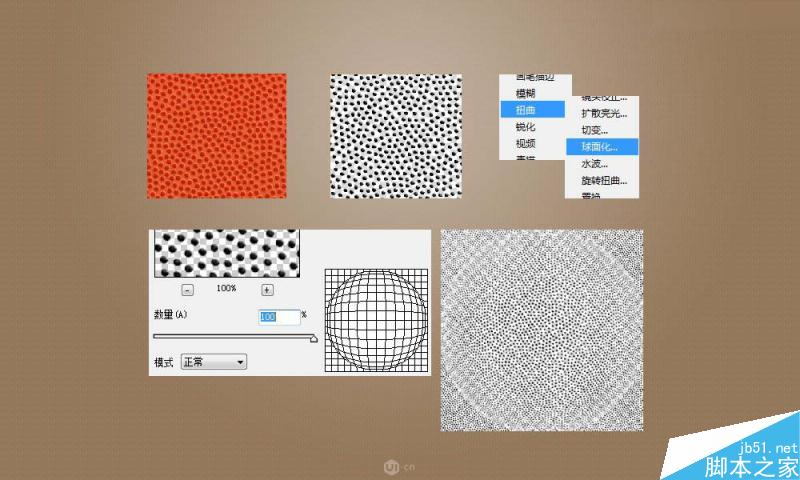
Task: Select the highlighted 扭曲 menu entry
Action: [x=532, y=110]
